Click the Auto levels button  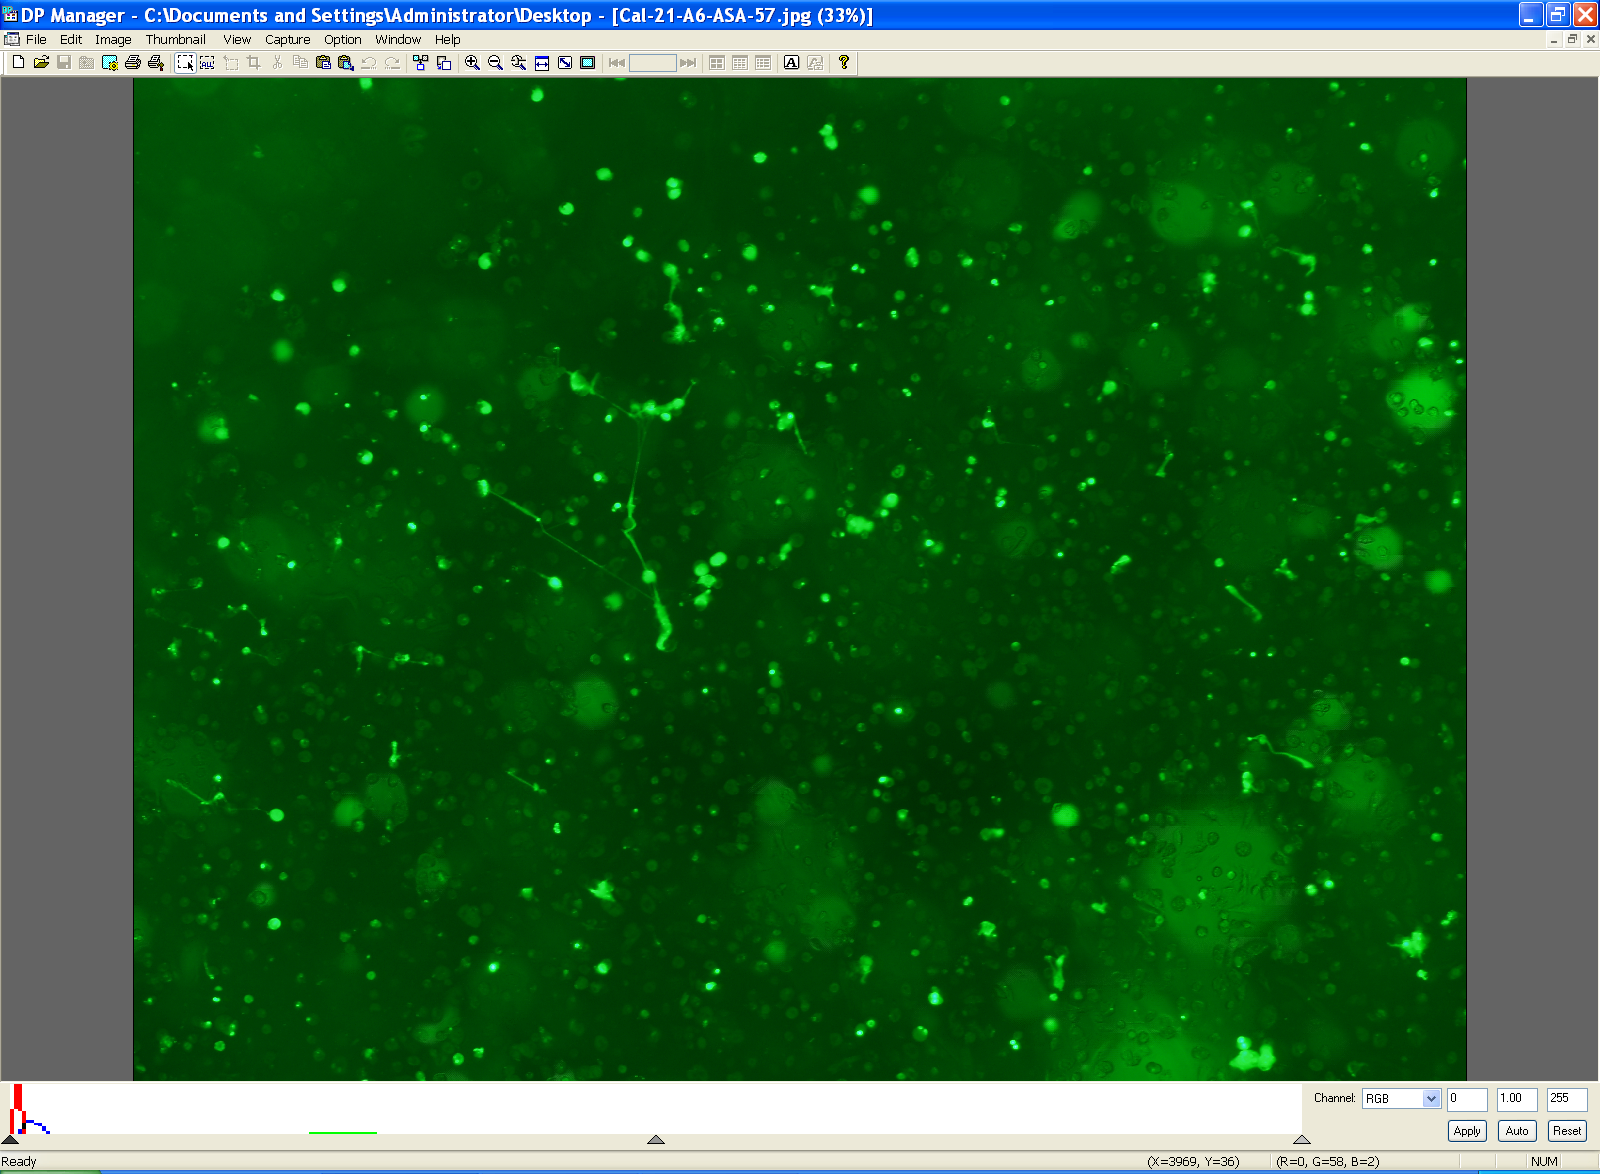coord(1517,1131)
